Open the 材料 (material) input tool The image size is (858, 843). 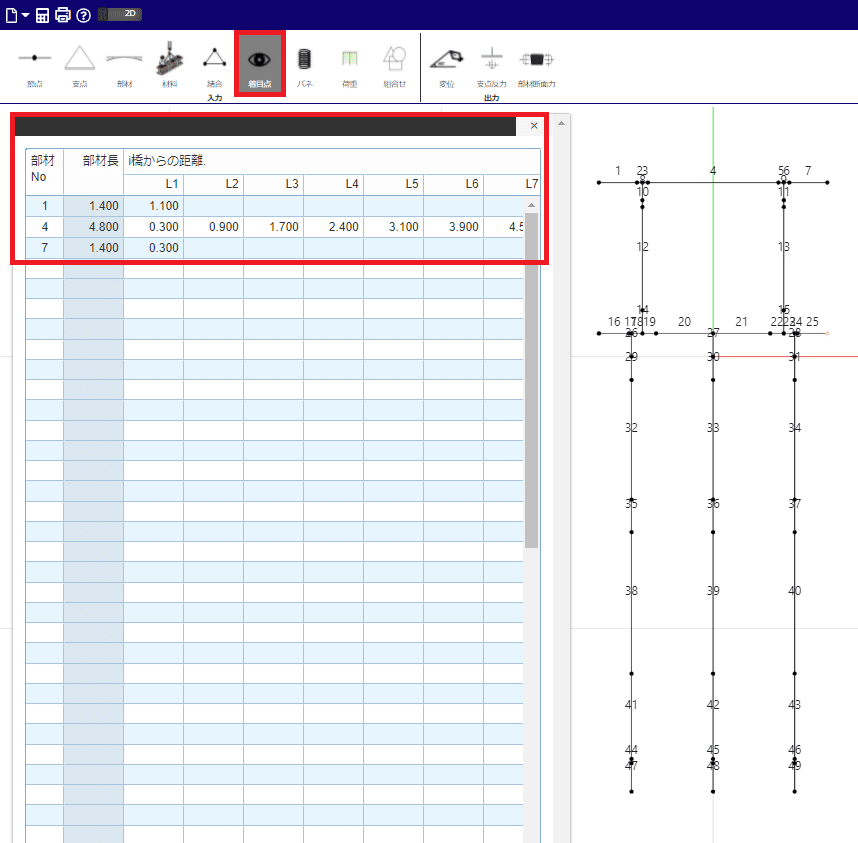point(170,66)
